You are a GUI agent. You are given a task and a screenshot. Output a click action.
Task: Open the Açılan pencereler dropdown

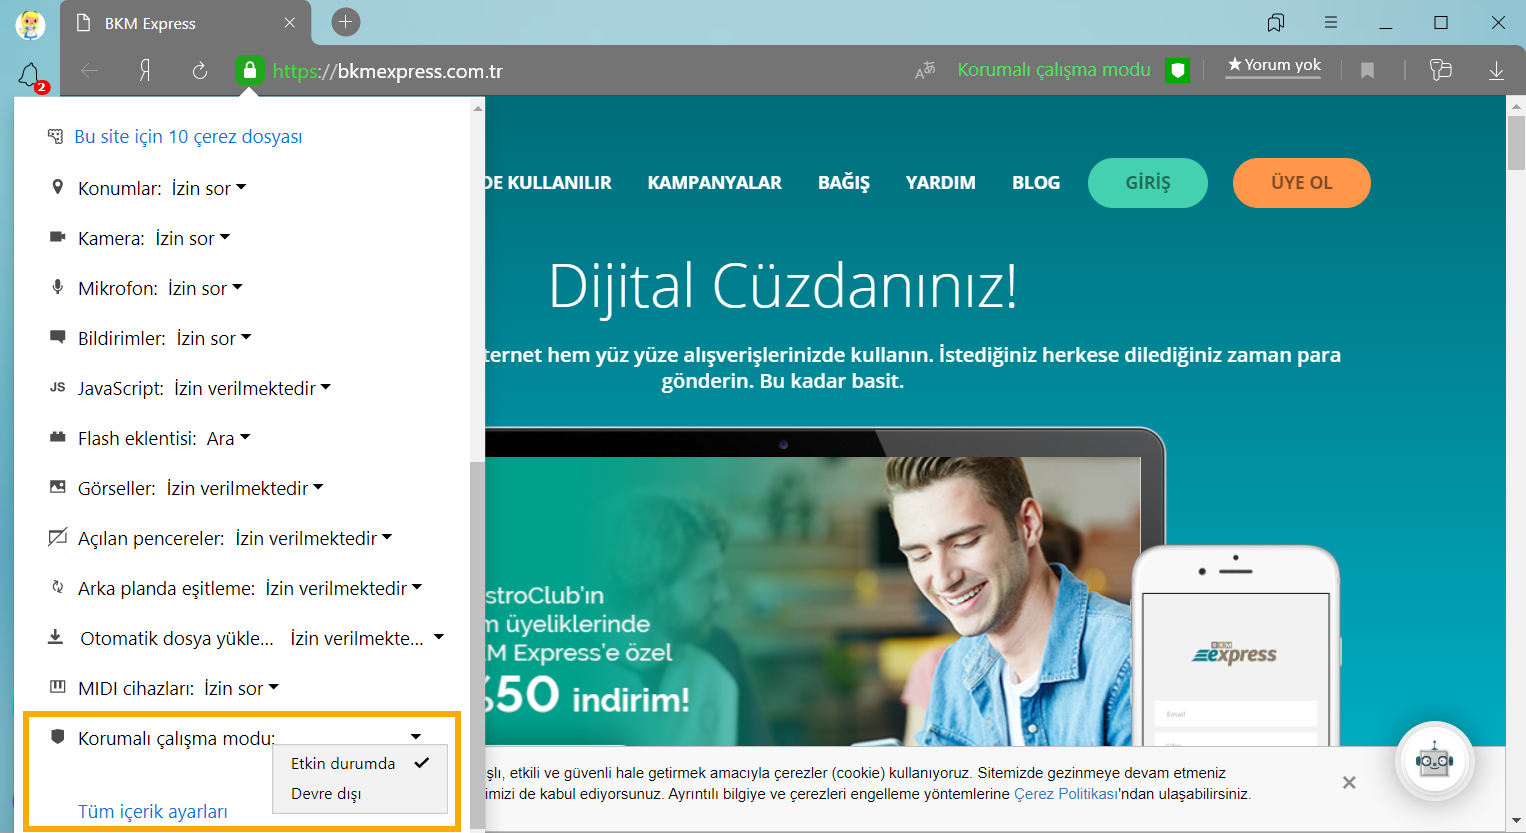pos(314,538)
